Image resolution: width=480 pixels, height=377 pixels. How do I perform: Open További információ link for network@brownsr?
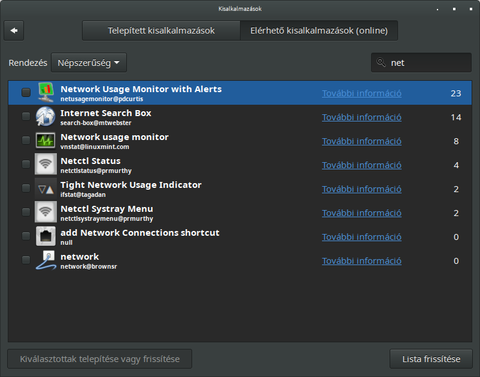pyautogui.click(x=362, y=261)
